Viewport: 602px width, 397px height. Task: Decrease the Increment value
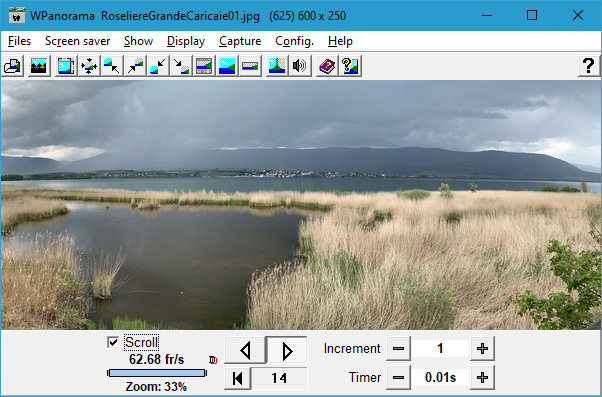pyautogui.click(x=399, y=349)
